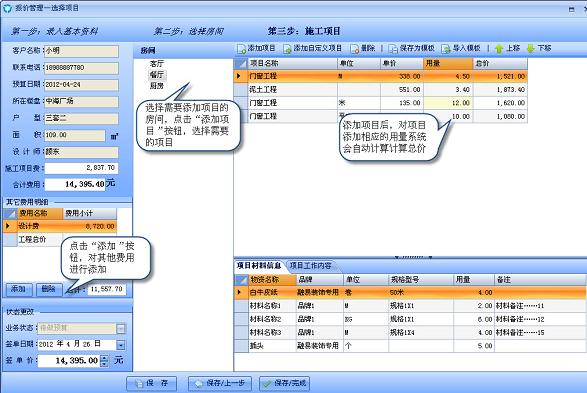
Task: Click the 添加 button under other fees
Action: (x=18, y=289)
